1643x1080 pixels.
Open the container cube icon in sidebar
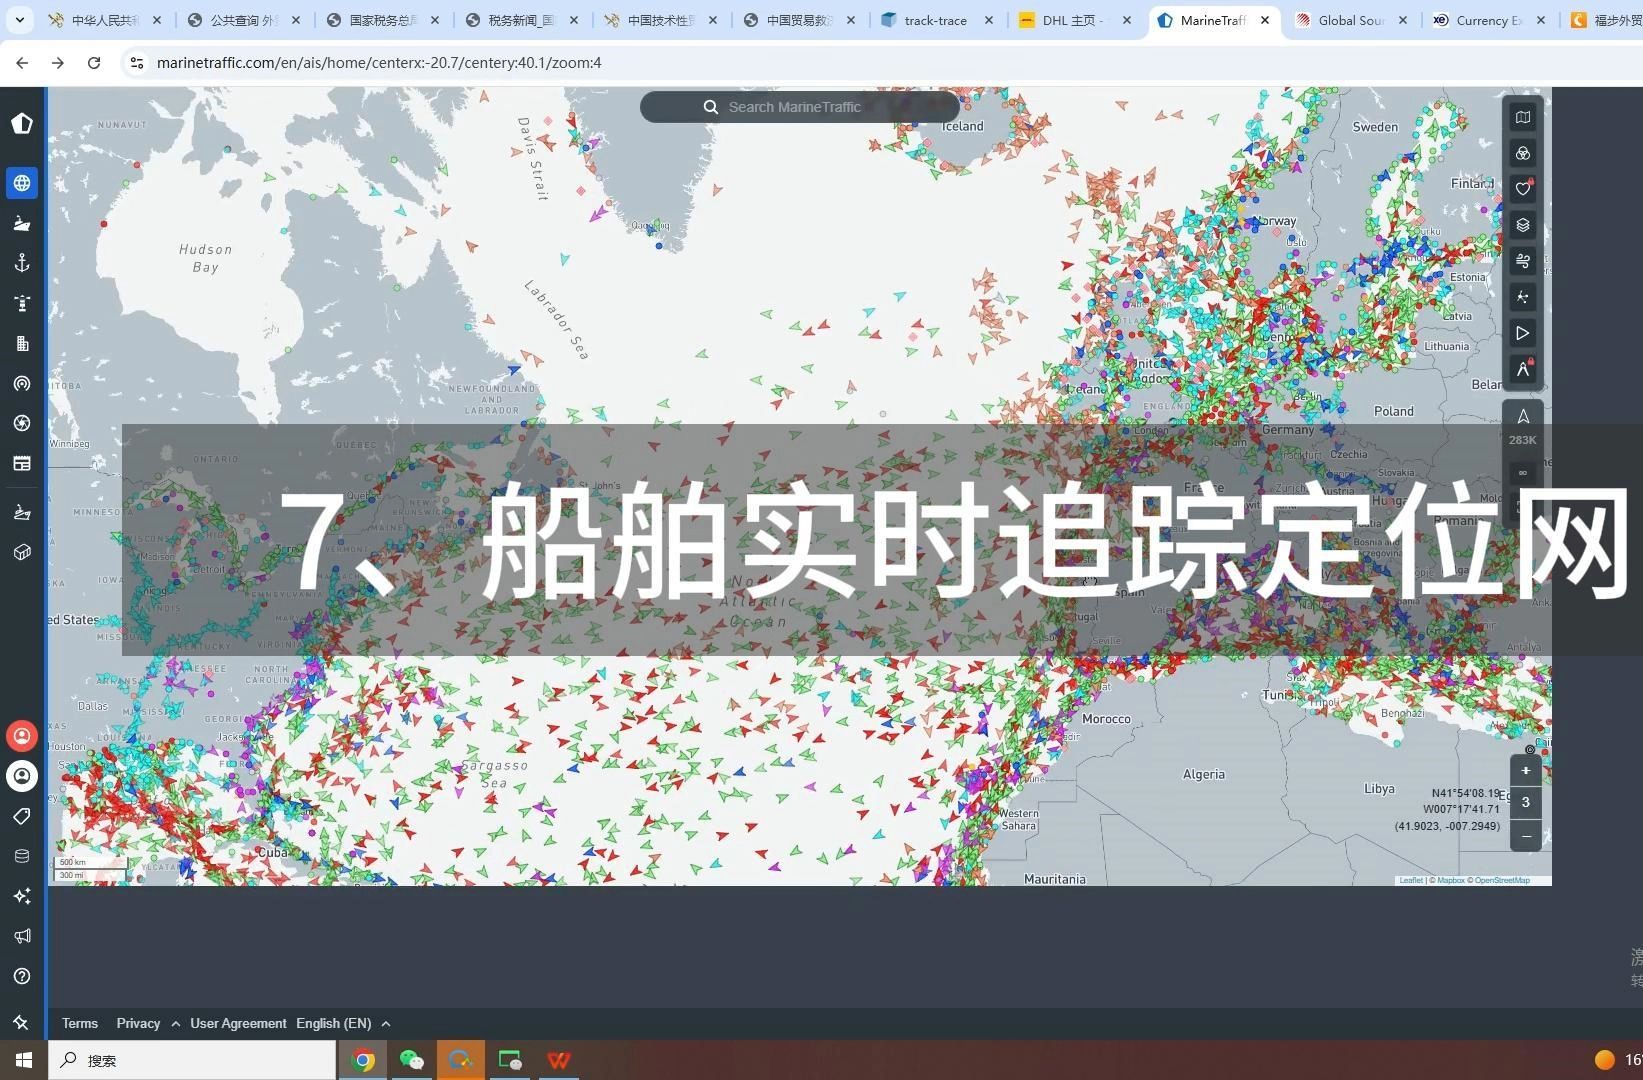[22, 552]
